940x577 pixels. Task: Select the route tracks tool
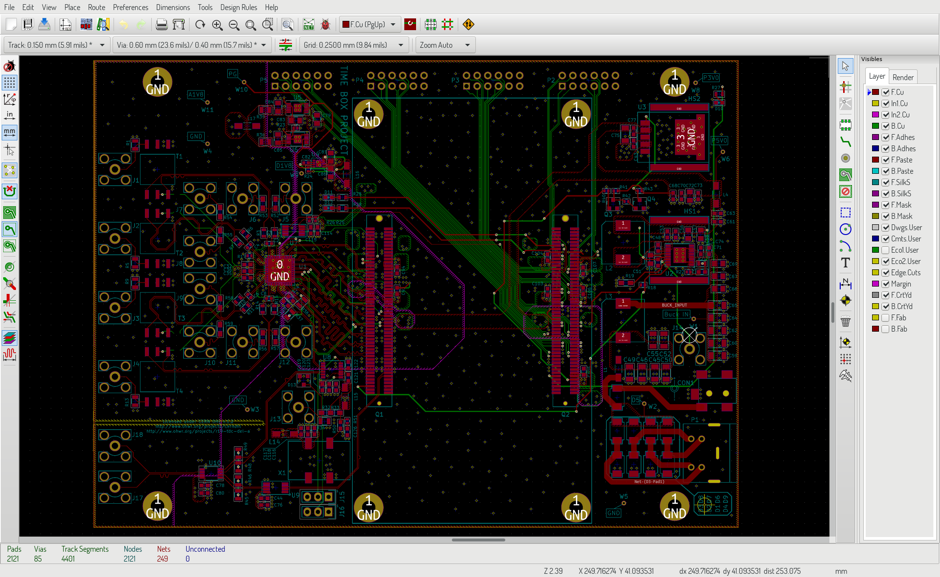pyautogui.click(x=845, y=142)
